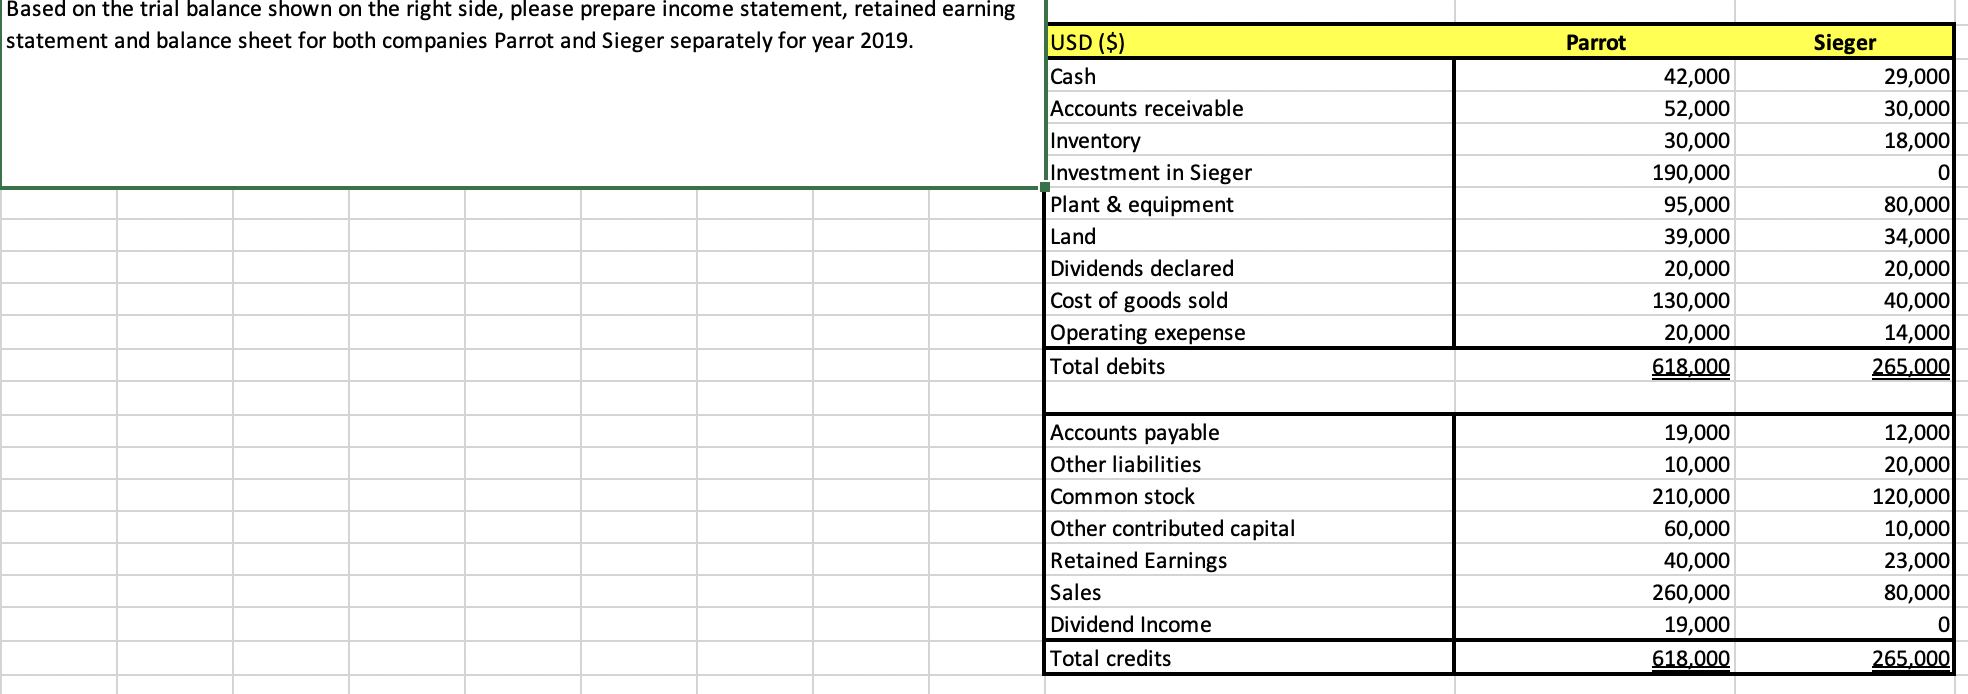The width and height of the screenshot is (1968, 694).
Task: Click the Sales row label
Action: pyautogui.click(x=1076, y=592)
